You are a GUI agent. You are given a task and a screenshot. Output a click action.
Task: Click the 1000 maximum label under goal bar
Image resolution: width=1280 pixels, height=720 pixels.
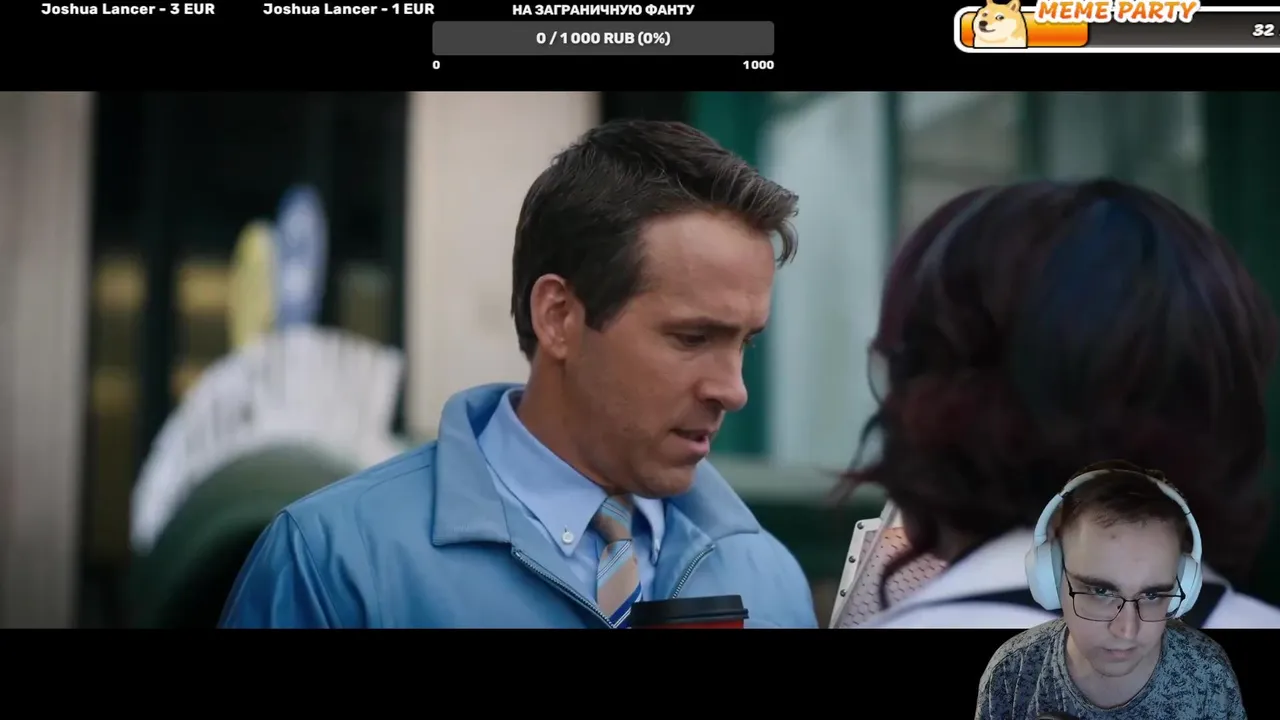coord(758,65)
